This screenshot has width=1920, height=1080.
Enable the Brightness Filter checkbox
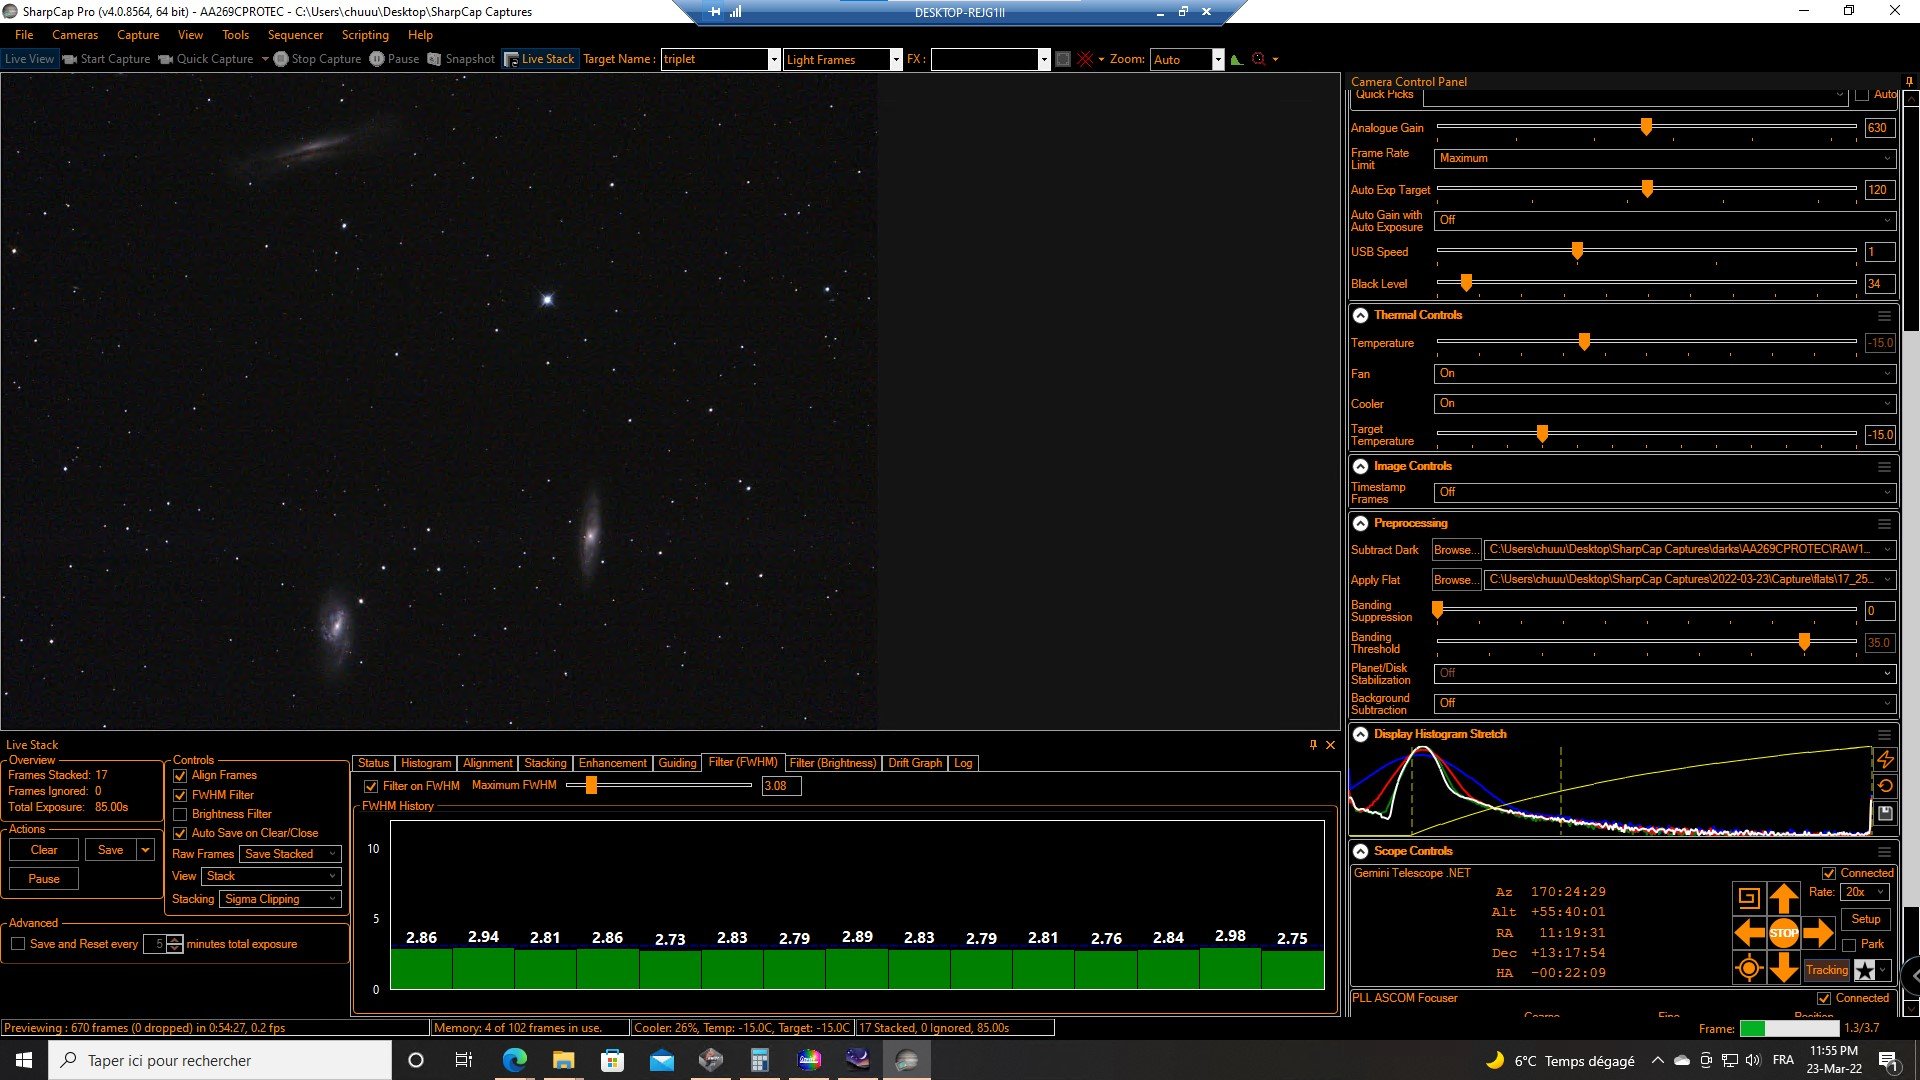[x=180, y=814]
